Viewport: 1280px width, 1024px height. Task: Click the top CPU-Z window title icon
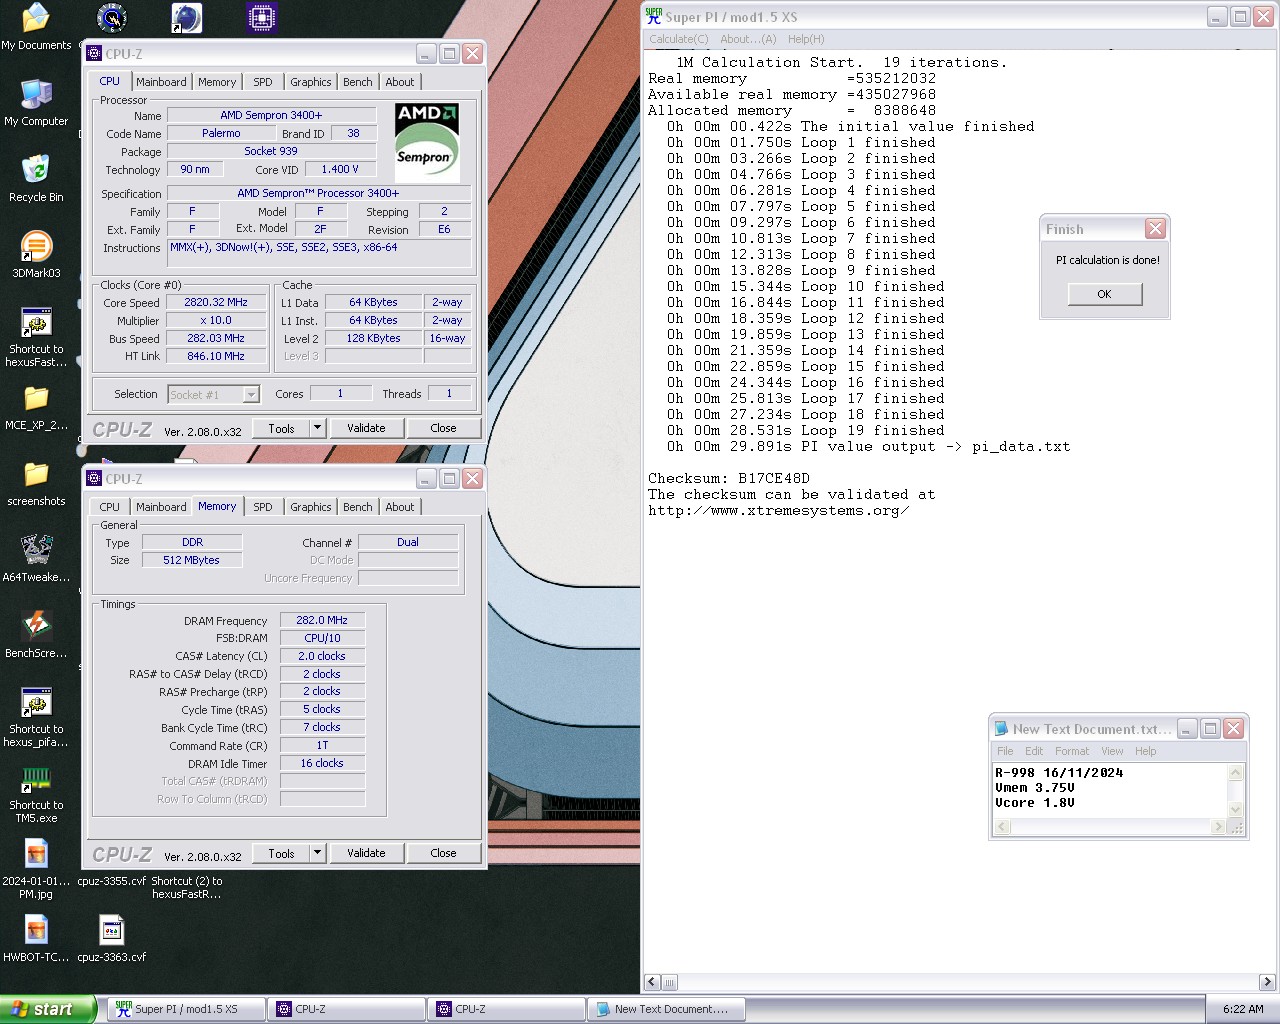point(95,54)
